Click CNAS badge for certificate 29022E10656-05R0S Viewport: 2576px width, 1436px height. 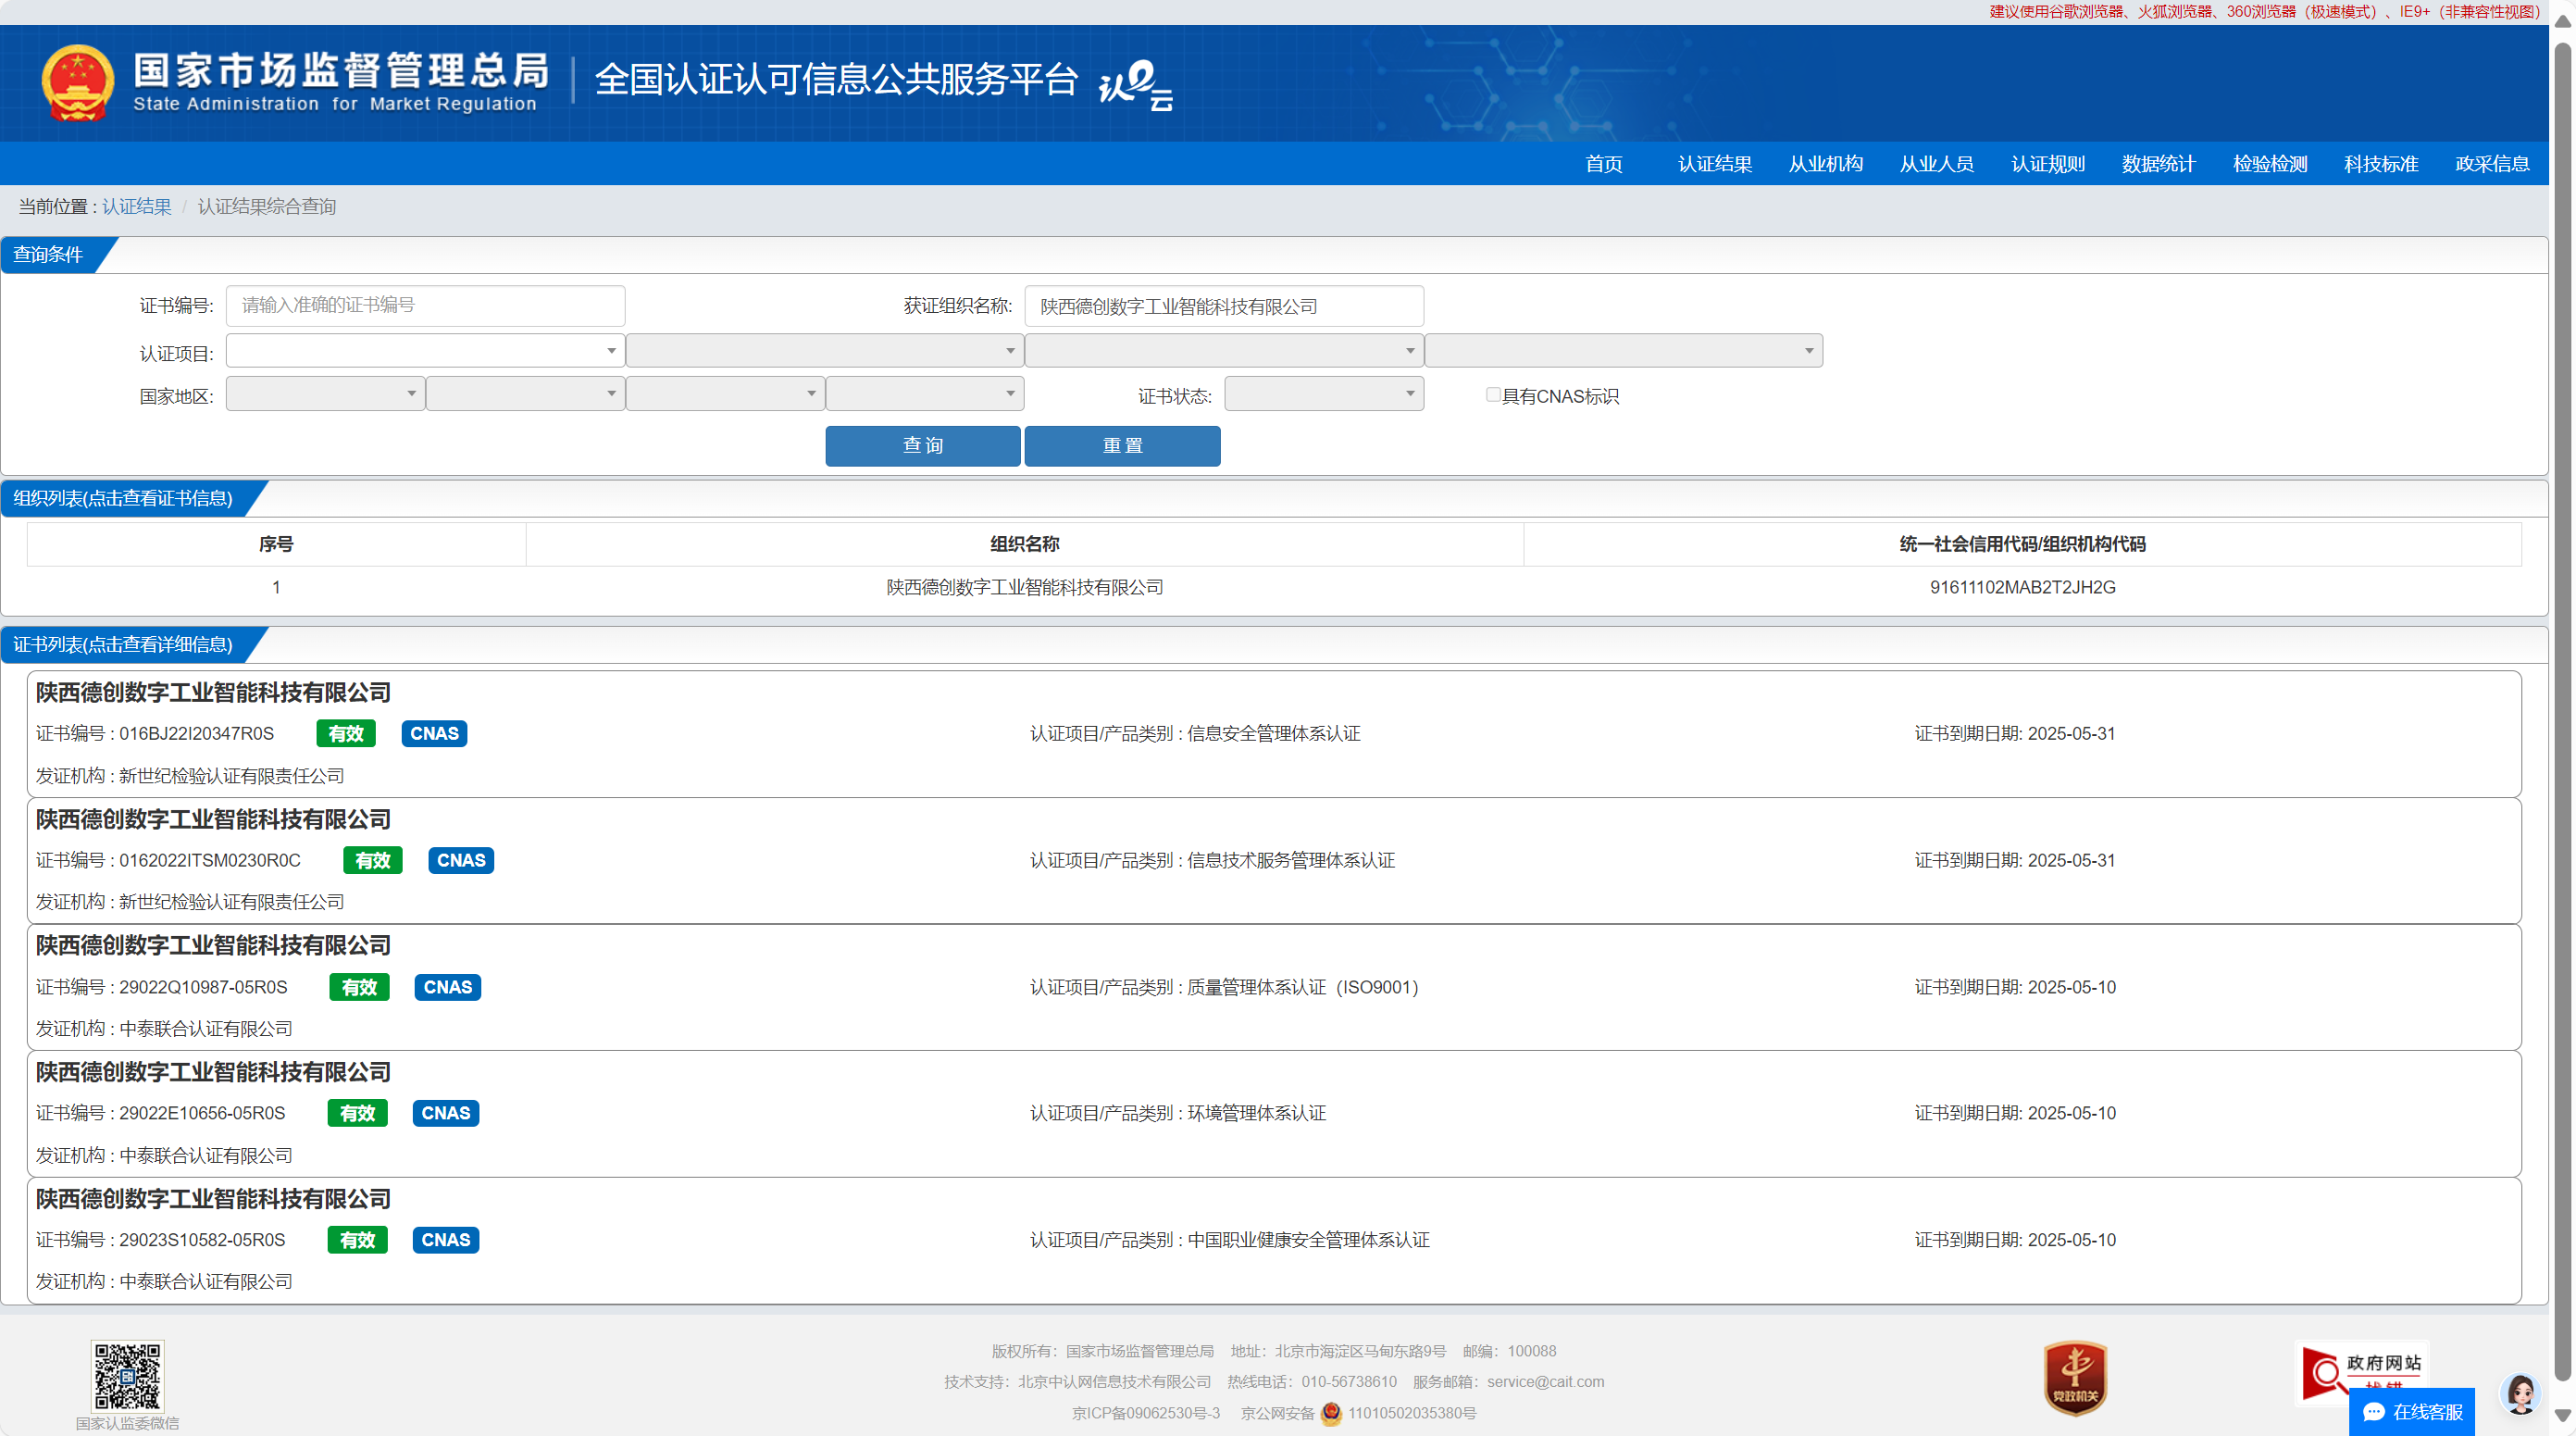(445, 1113)
